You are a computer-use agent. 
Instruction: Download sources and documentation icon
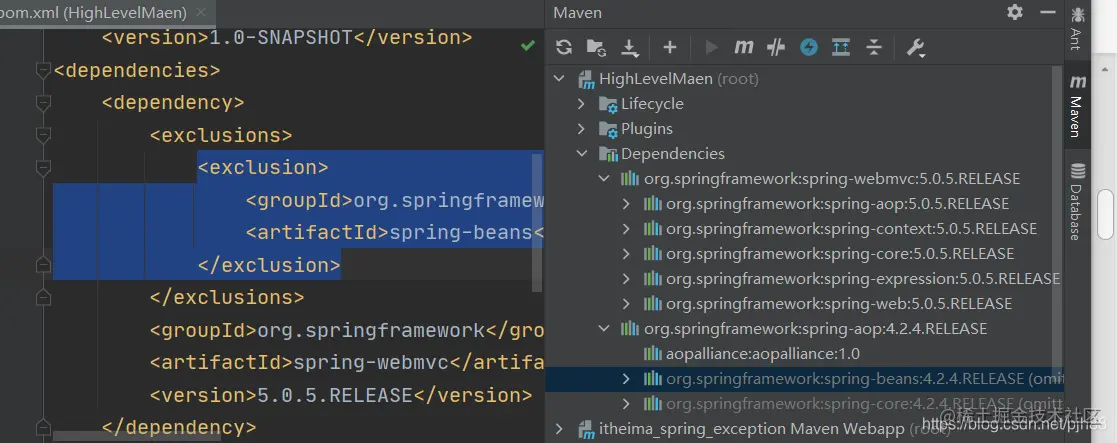pyautogui.click(x=630, y=48)
